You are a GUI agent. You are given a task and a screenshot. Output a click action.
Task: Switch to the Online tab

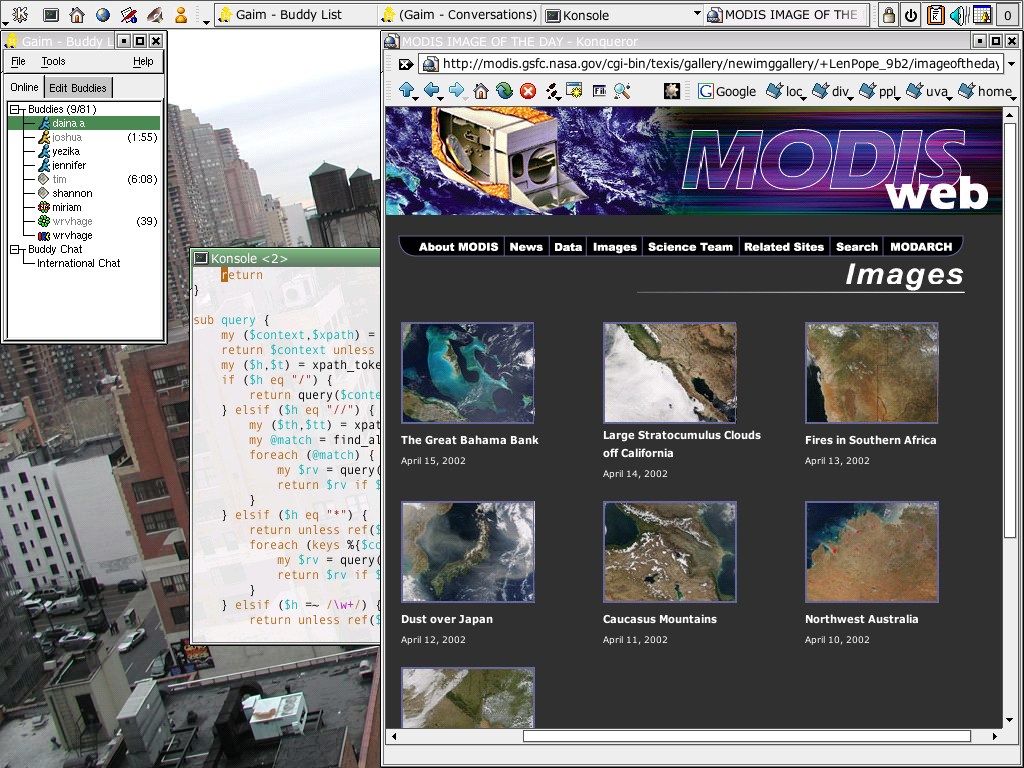click(24, 87)
